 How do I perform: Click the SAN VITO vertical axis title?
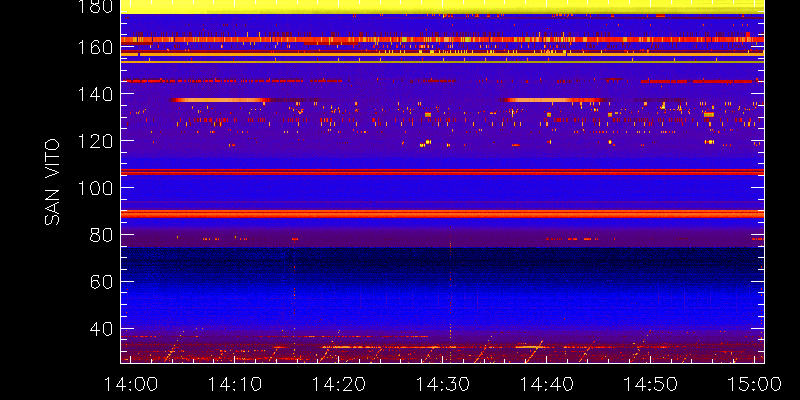(52, 182)
